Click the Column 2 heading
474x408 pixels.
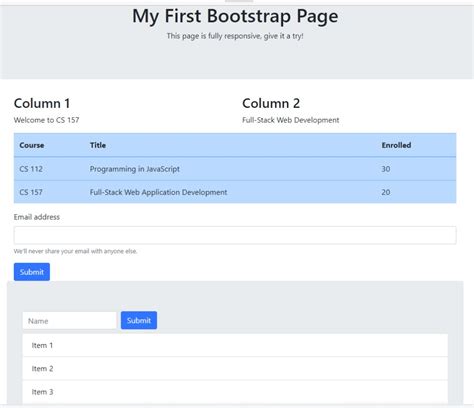(271, 103)
